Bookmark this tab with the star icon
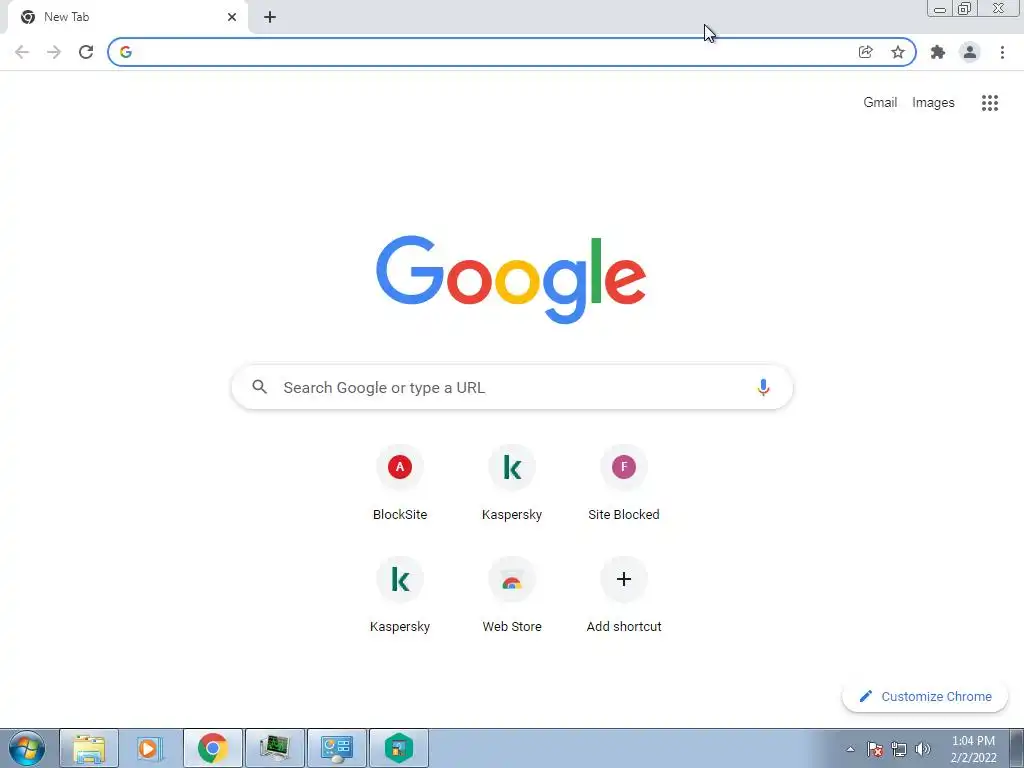 (898, 52)
